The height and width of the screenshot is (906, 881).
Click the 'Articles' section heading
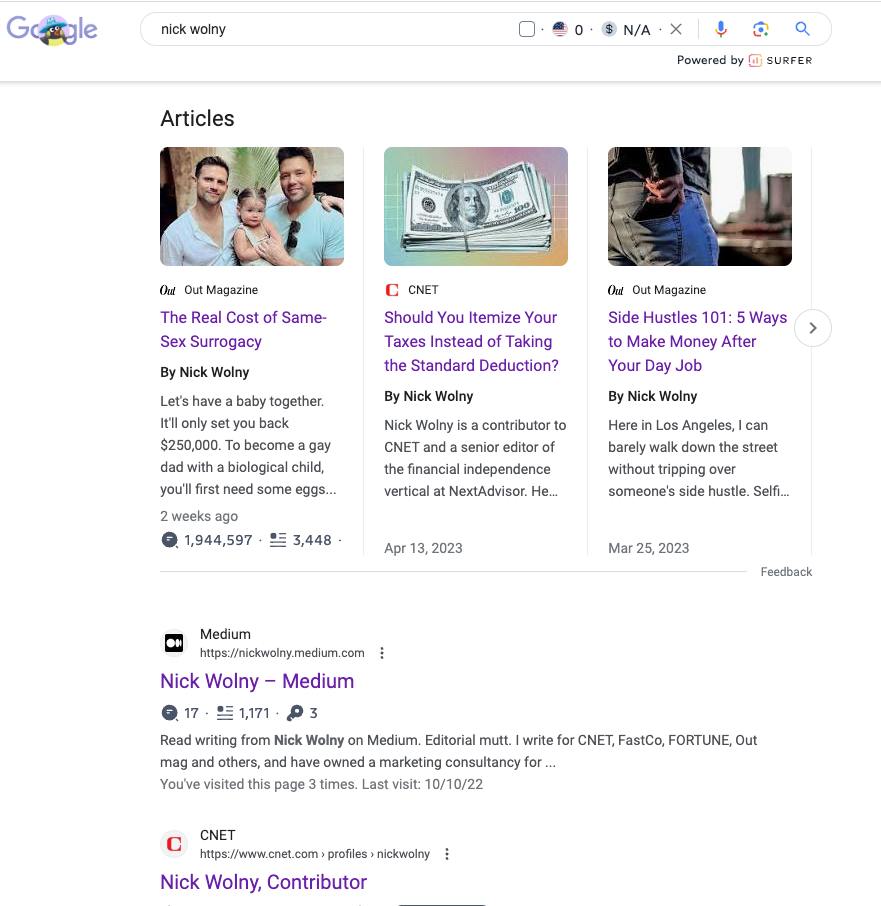point(198,118)
